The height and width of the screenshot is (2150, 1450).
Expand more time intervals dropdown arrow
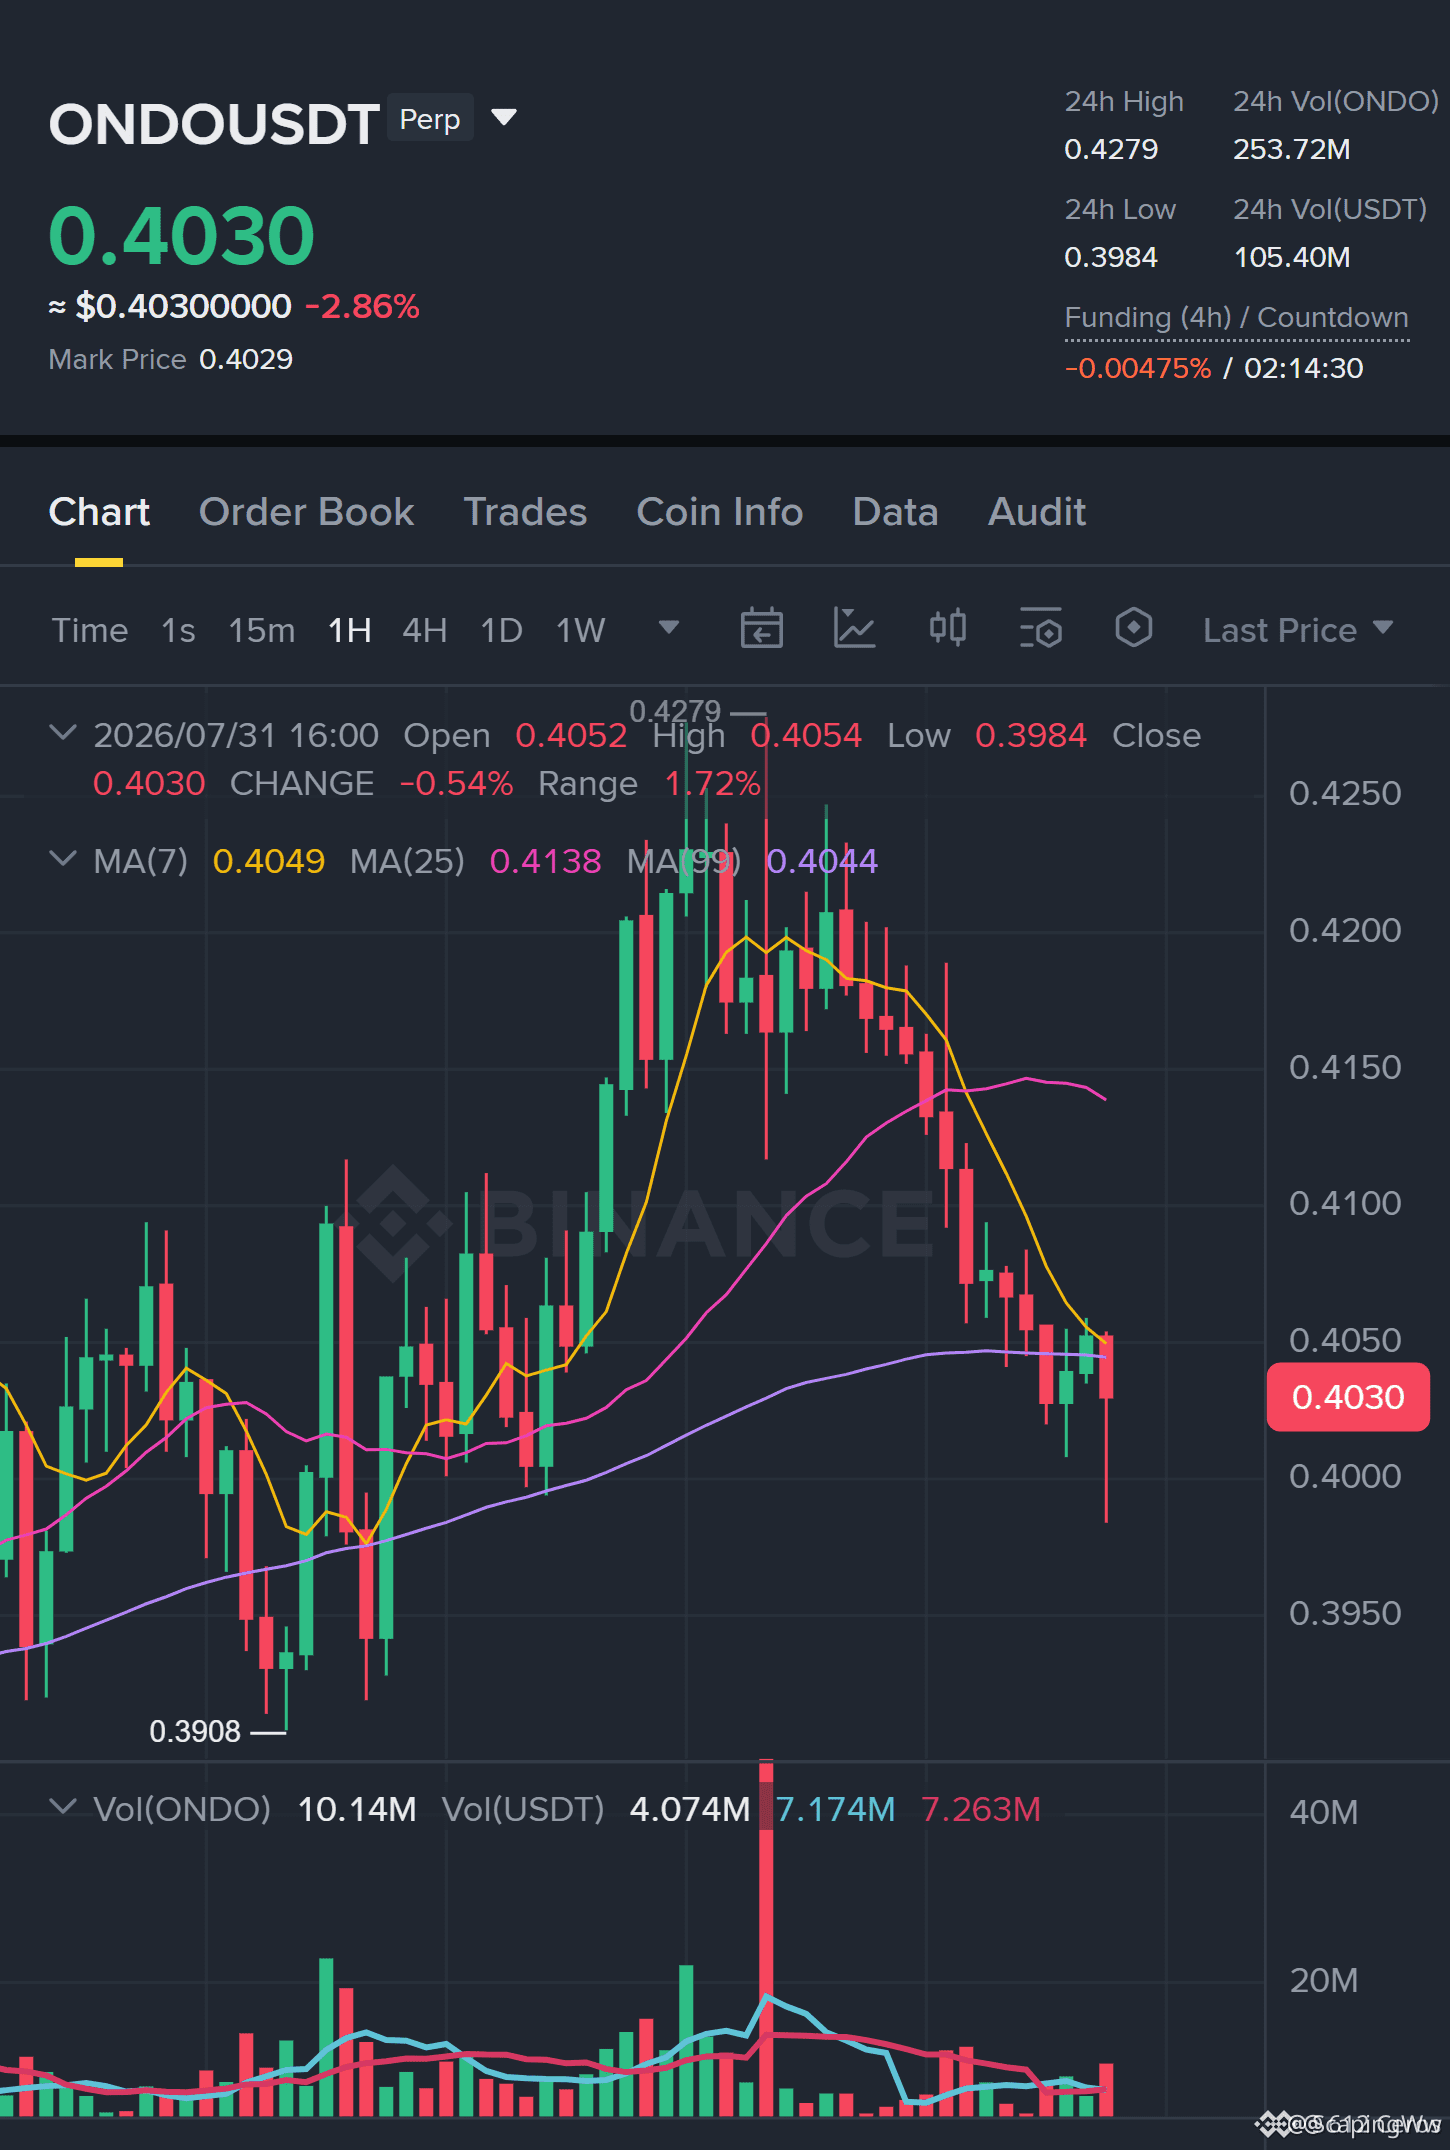tap(669, 628)
